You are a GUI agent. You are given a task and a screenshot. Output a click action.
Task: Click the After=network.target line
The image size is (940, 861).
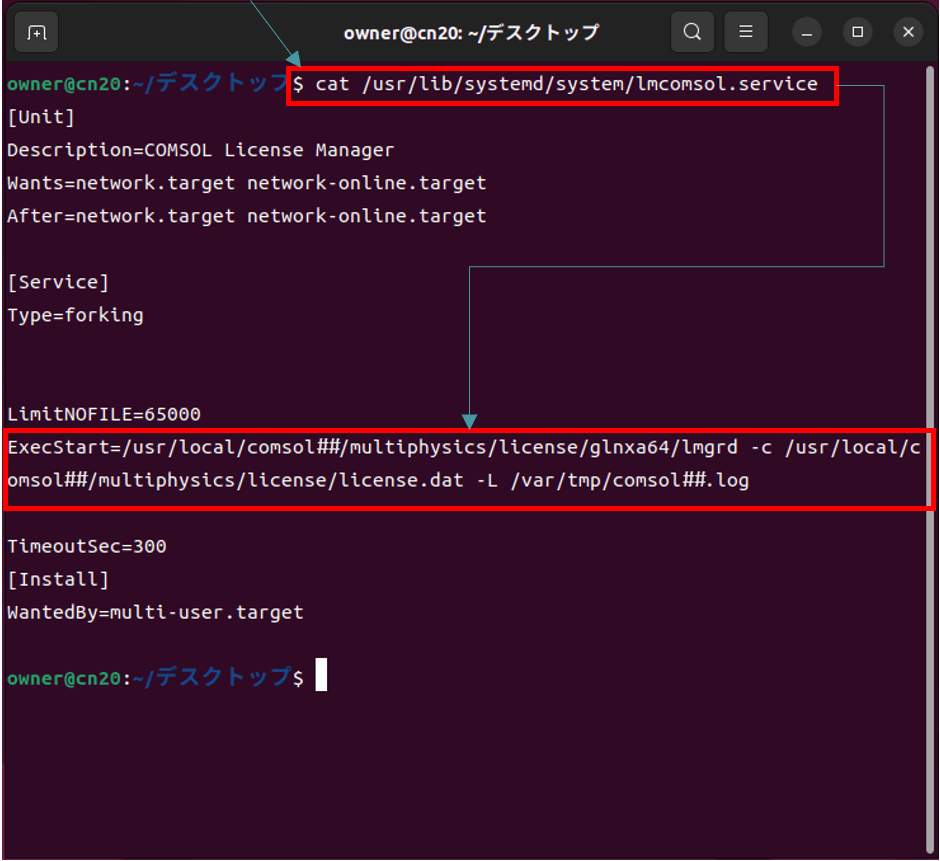[x=246, y=216]
